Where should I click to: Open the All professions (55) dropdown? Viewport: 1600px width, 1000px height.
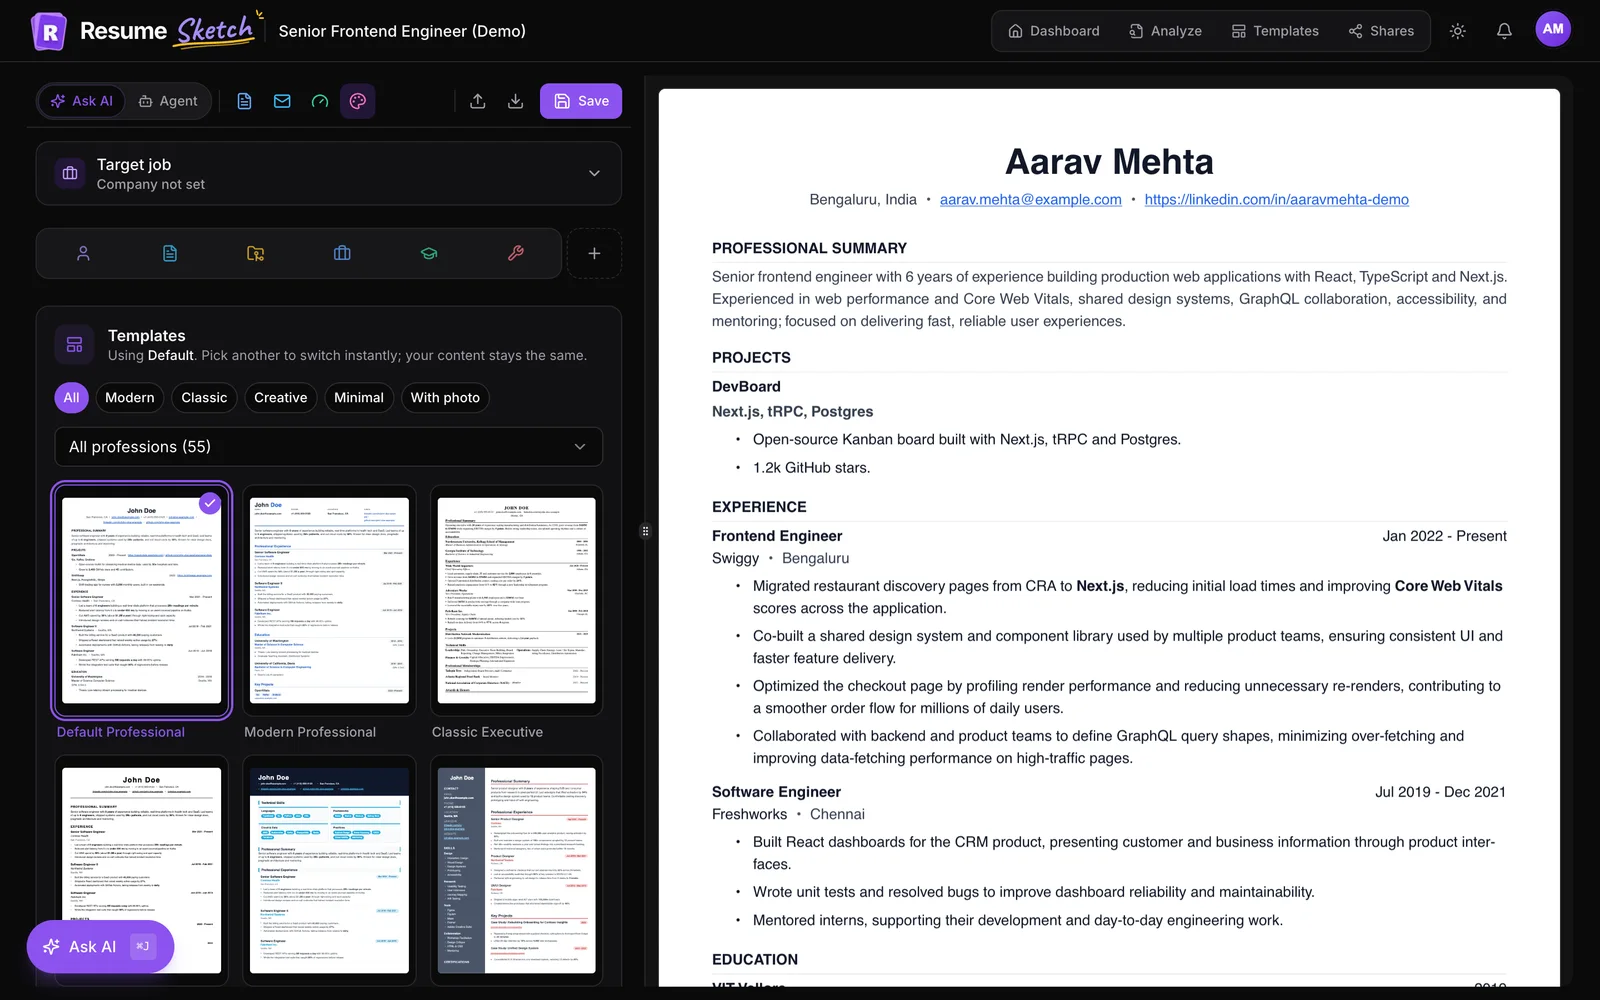click(329, 447)
